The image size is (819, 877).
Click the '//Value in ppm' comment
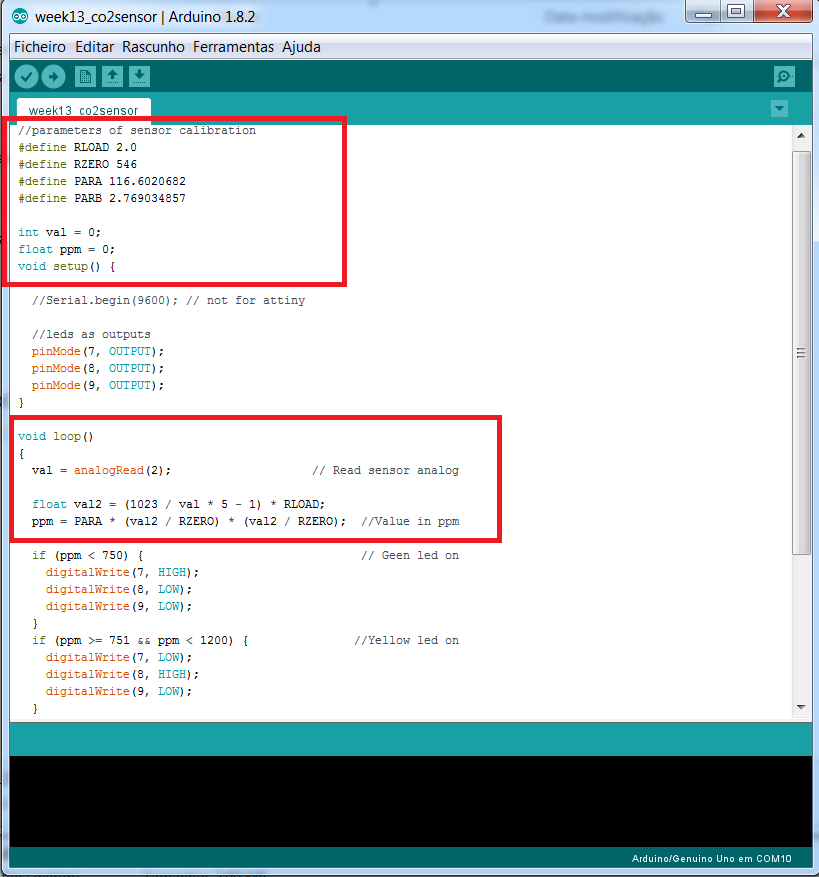[x=410, y=521]
